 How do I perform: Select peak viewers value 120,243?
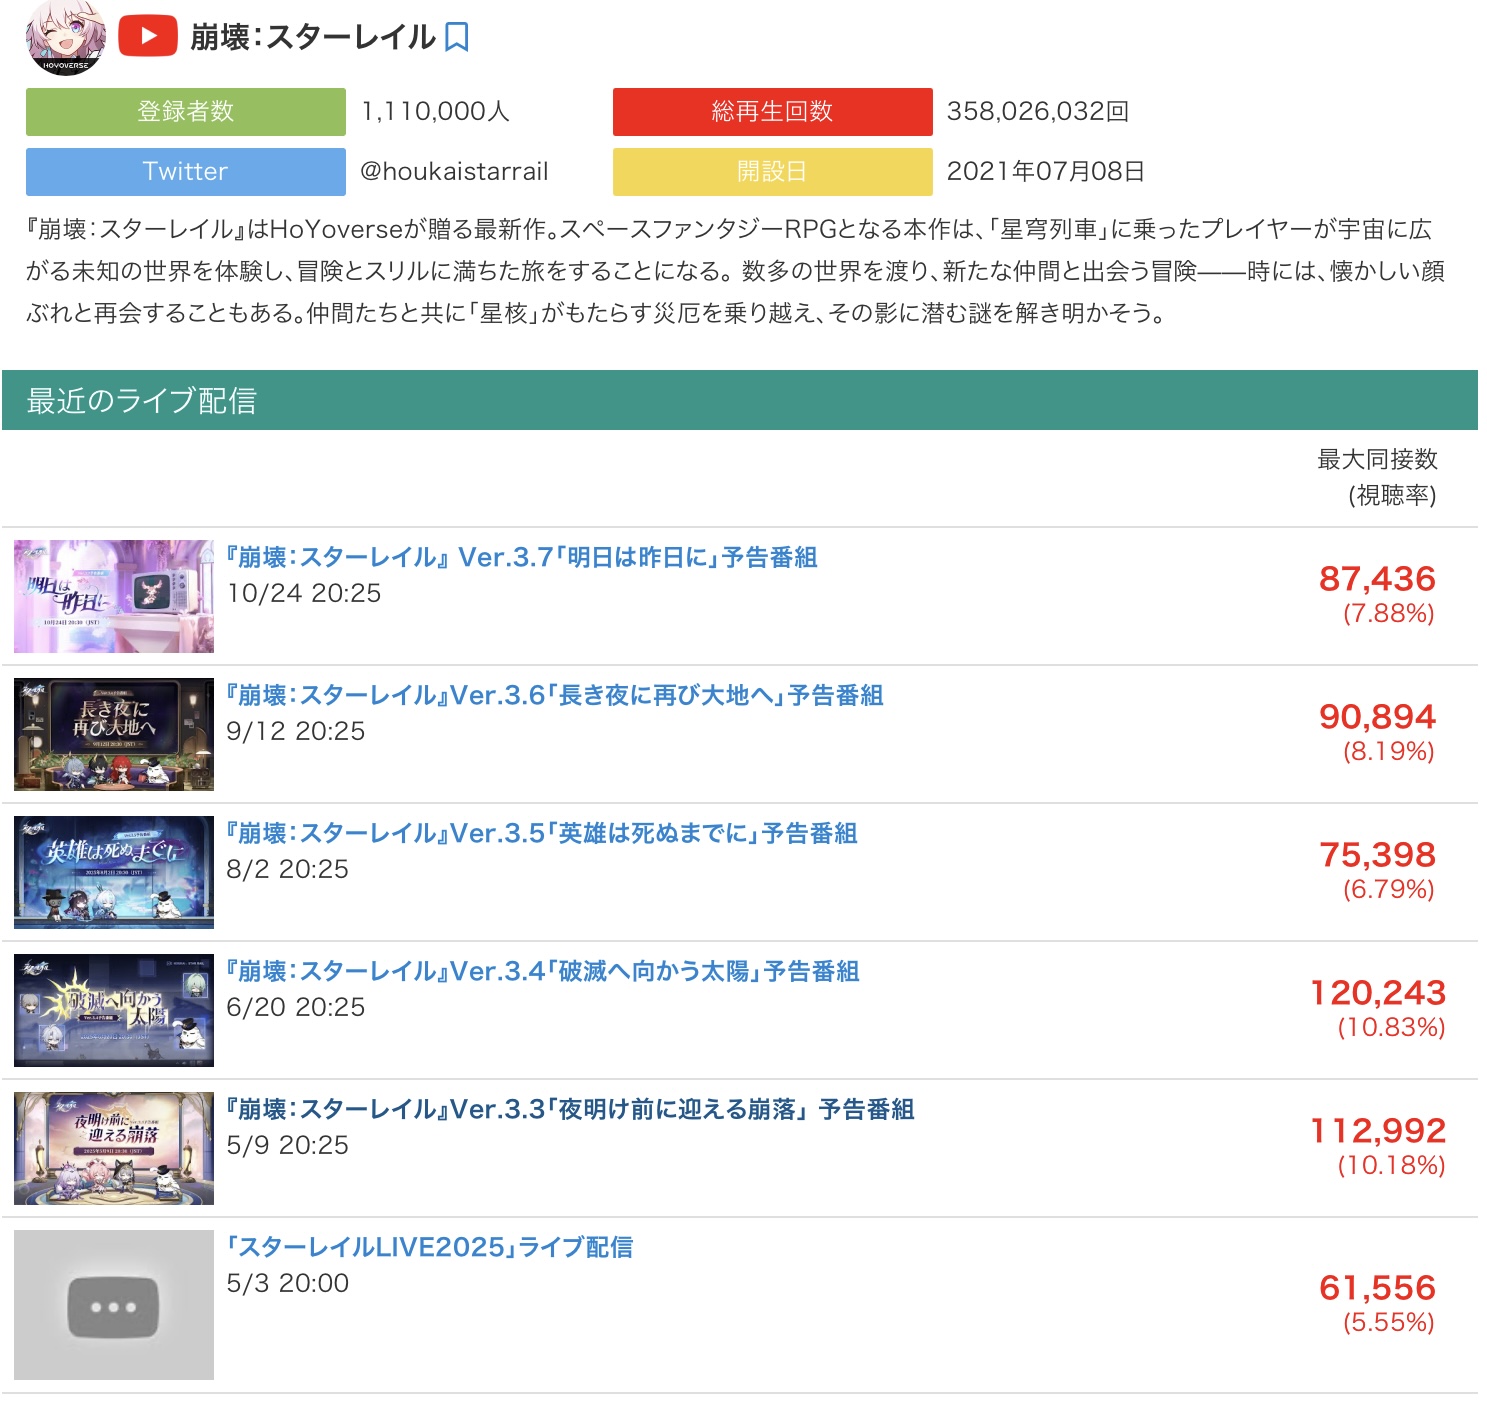pos(1378,992)
